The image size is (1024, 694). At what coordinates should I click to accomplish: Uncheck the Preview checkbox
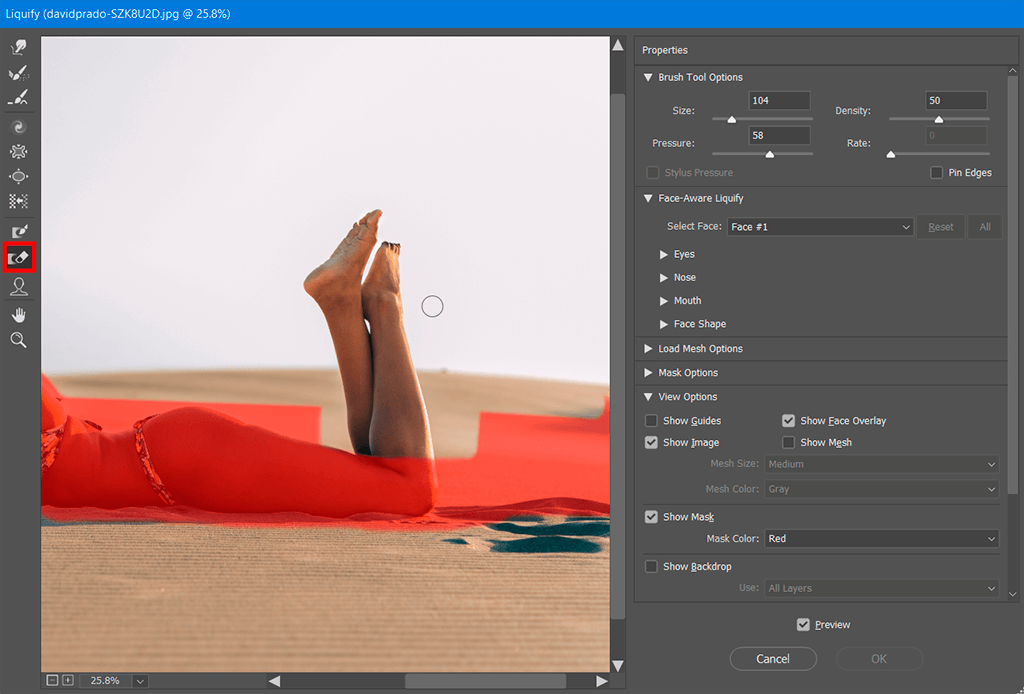[x=803, y=625]
